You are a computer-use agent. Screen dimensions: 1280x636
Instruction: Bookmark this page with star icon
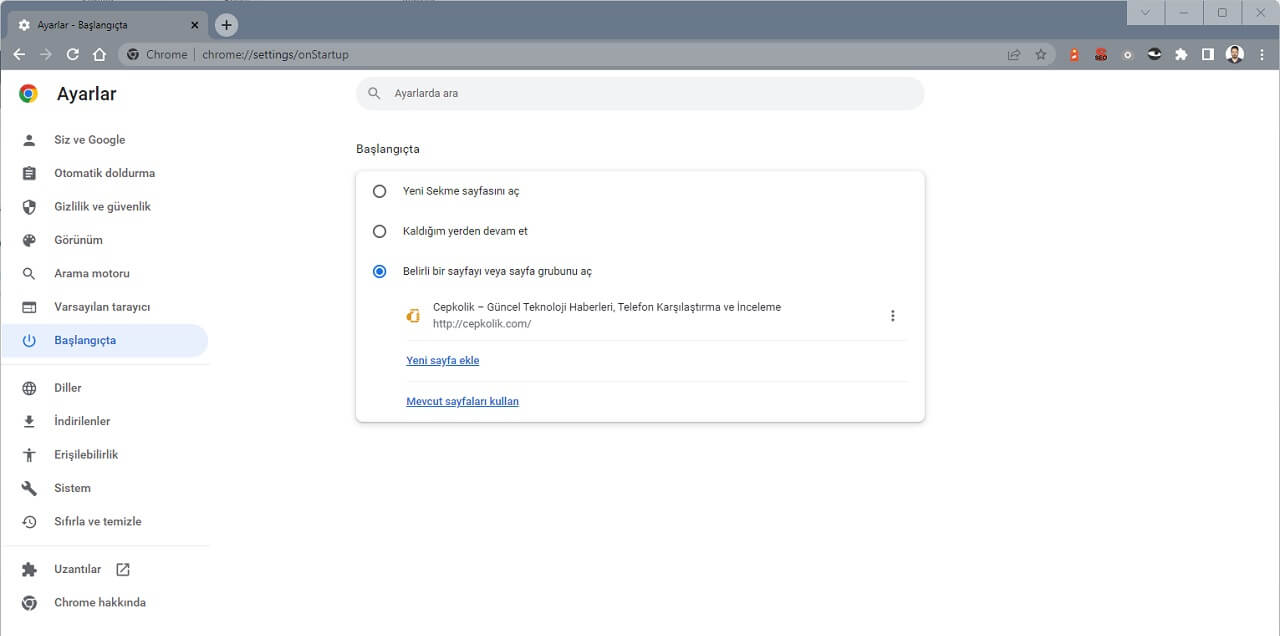point(1040,55)
